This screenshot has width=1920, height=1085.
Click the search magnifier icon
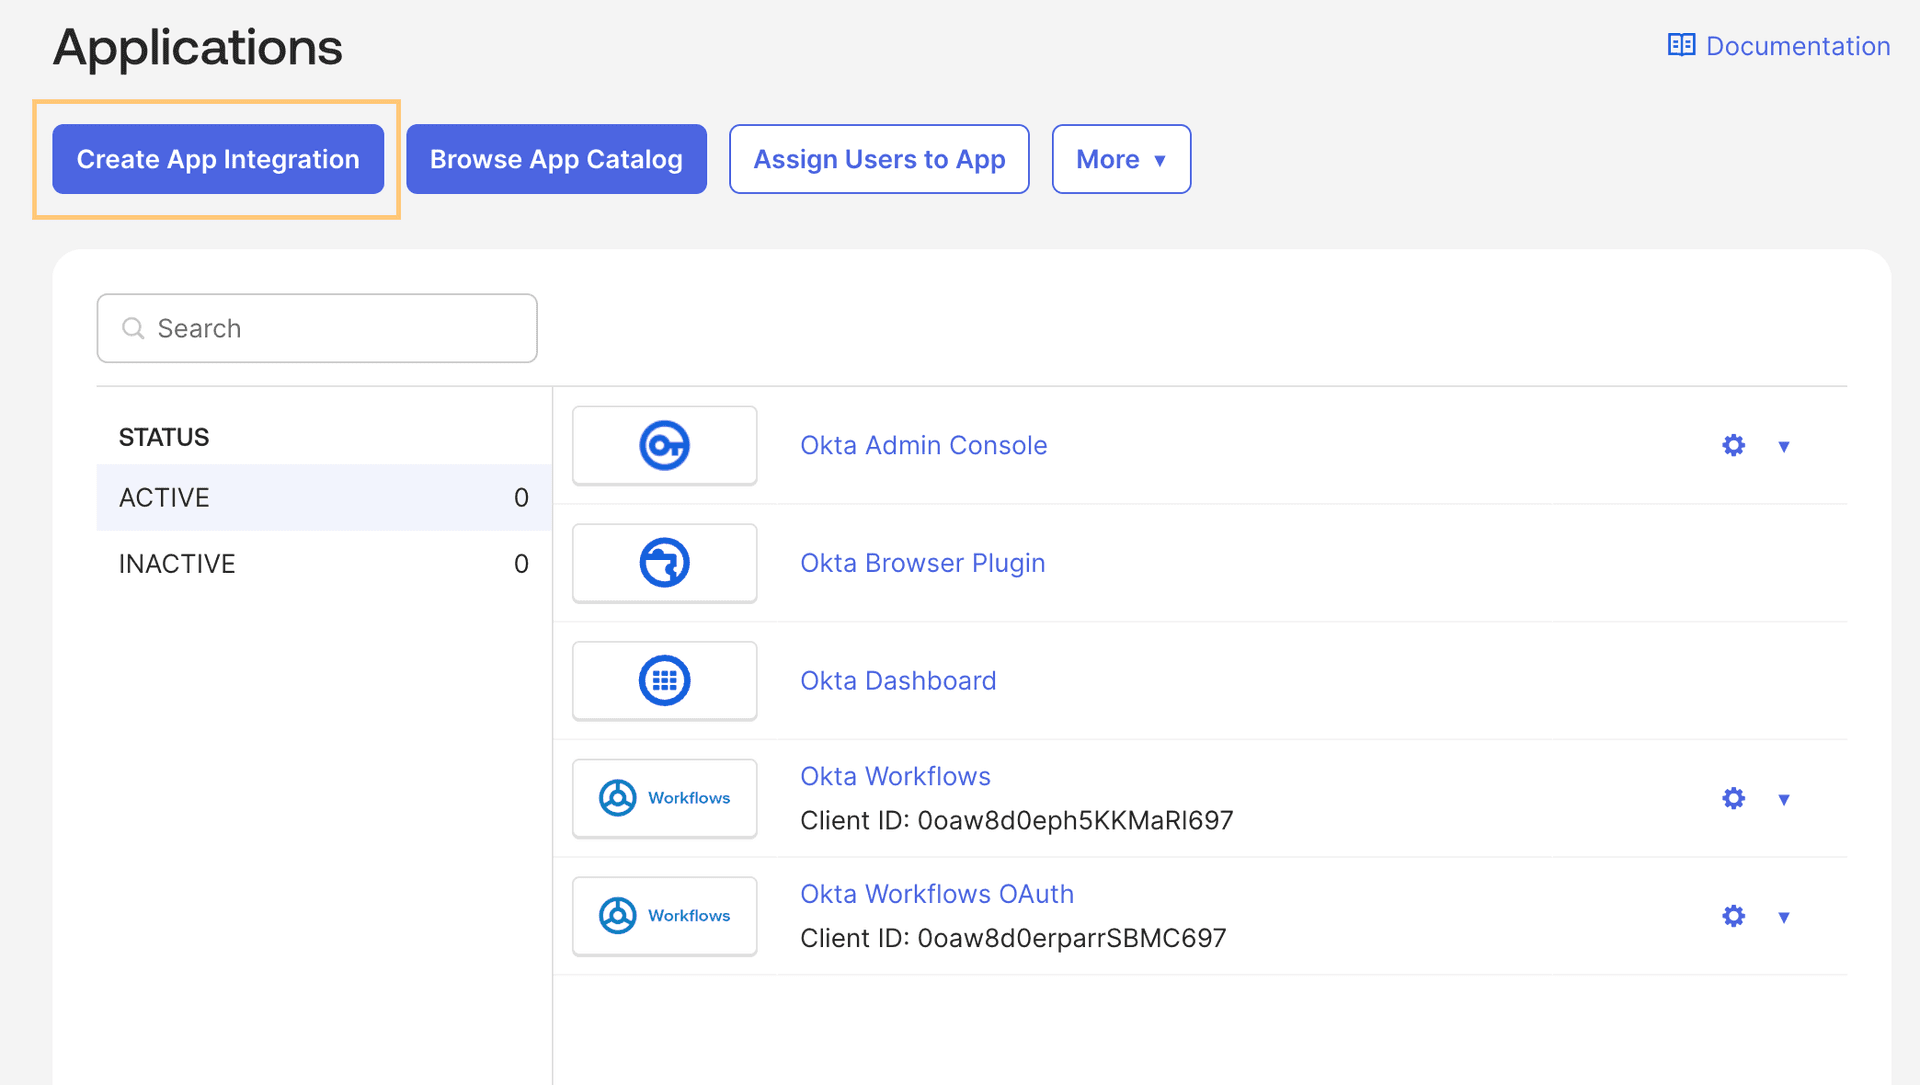(133, 328)
